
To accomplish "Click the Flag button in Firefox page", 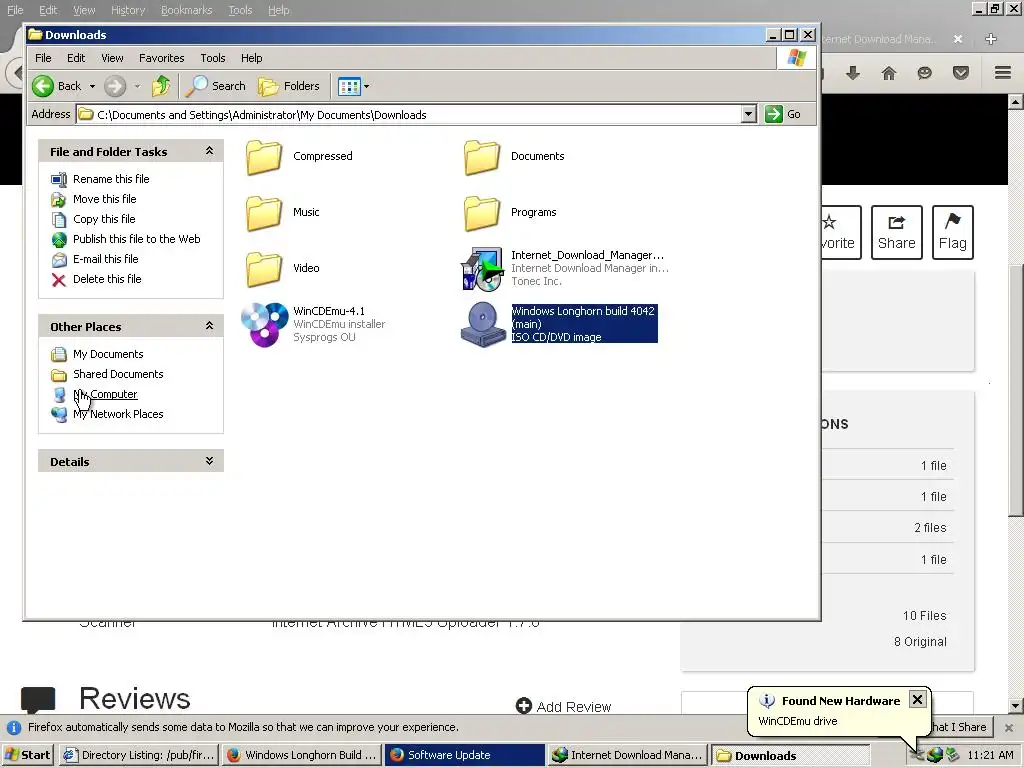I will (953, 232).
